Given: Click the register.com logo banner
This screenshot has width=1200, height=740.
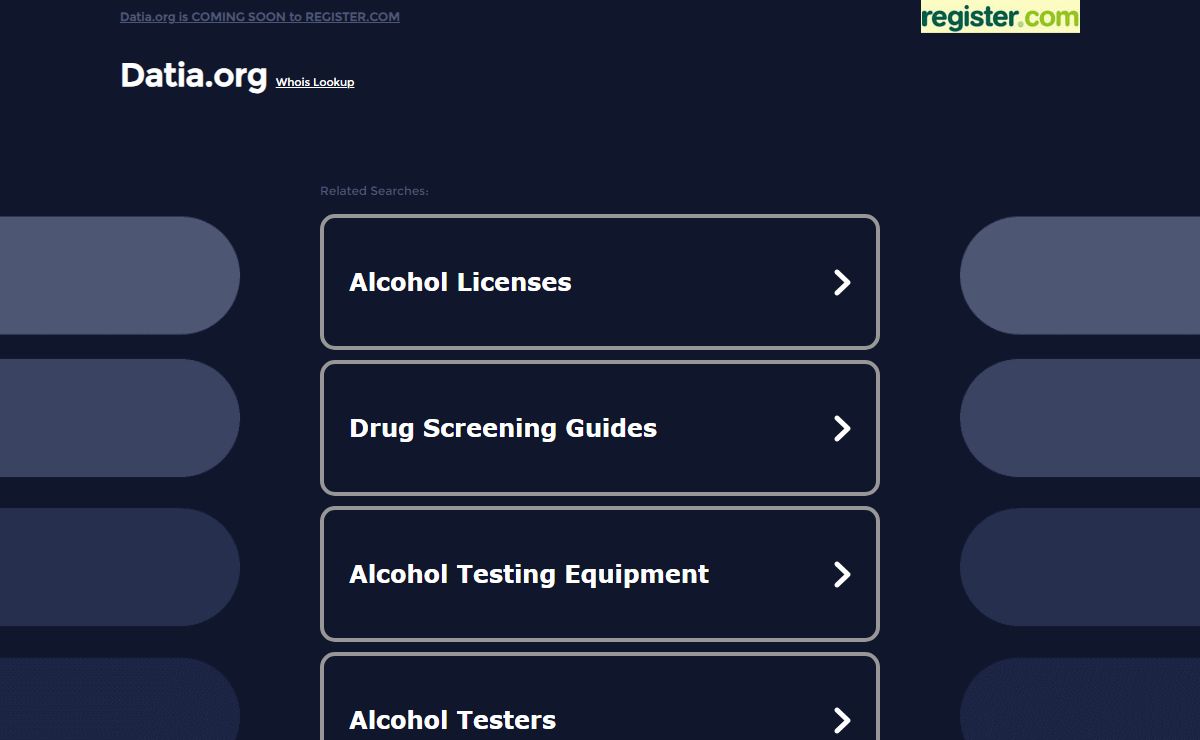Looking at the screenshot, I should [1000, 17].
